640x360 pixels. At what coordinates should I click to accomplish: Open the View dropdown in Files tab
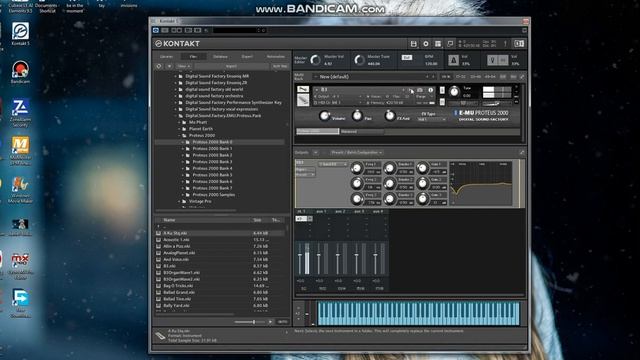pos(183,66)
